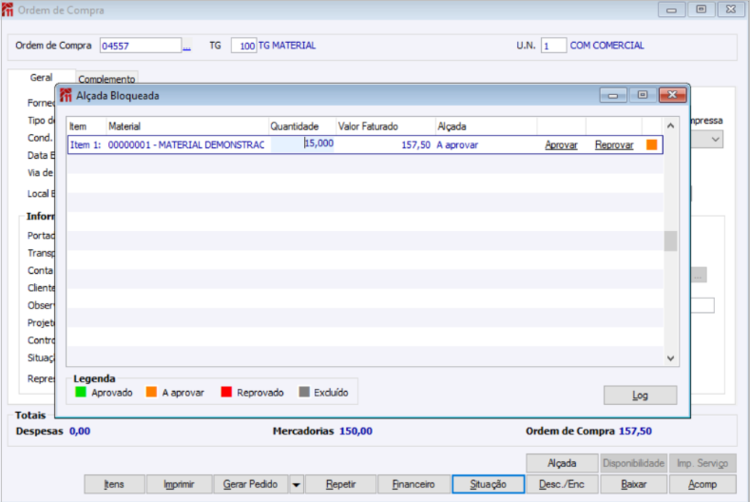Click the Alçada Bloqueada title bar icon
750x502 pixels.
click(66, 96)
